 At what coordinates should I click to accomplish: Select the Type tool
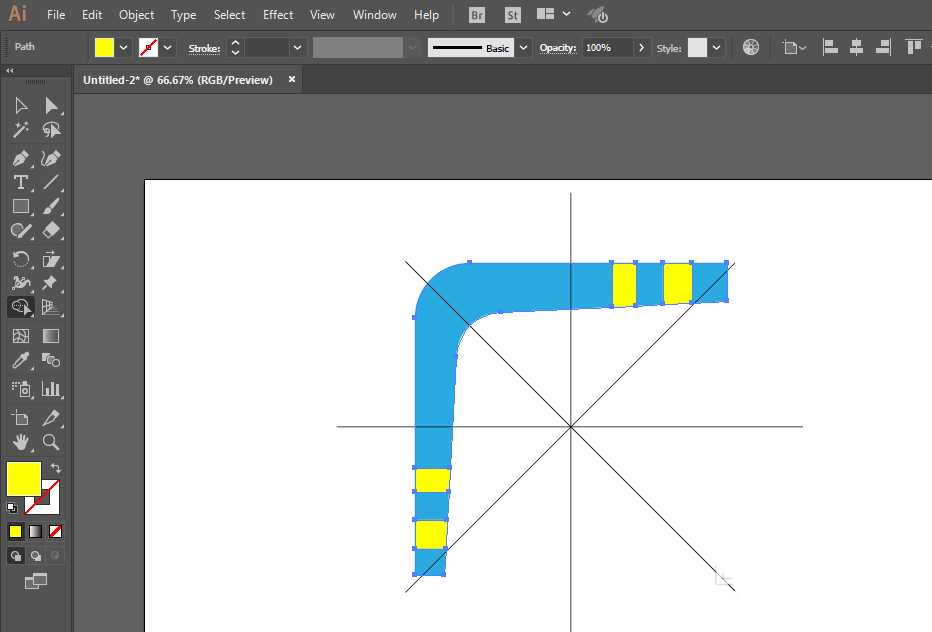(x=20, y=182)
